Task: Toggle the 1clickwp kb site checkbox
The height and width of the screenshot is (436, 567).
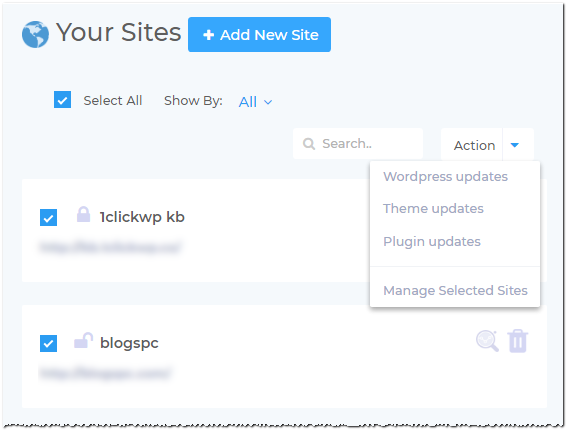Action: (48, 218)
